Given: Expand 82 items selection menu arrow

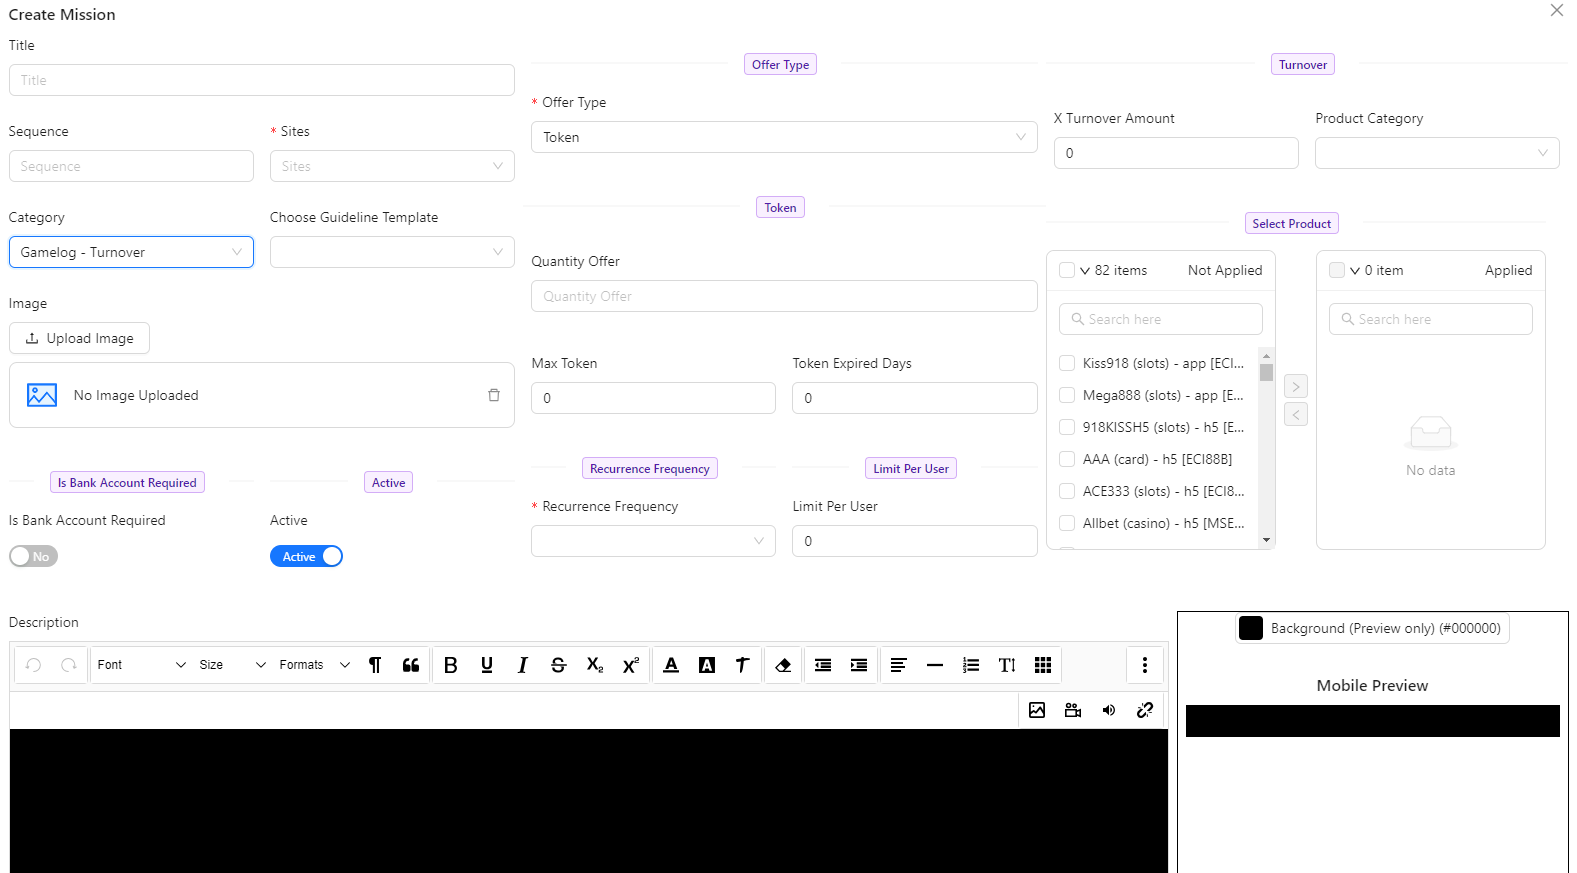Looking at the screenshot, I should coord(1085,271).
